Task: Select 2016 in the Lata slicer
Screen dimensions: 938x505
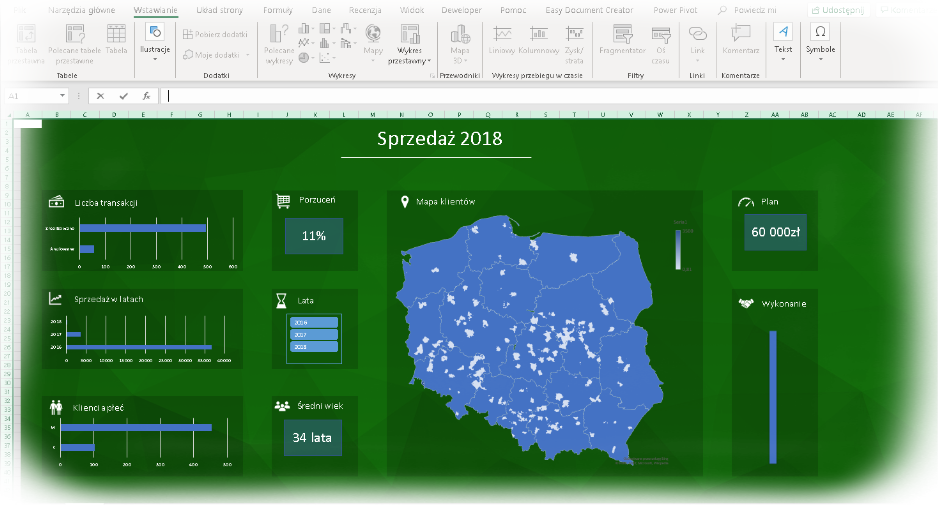Action: coord(313,323)
